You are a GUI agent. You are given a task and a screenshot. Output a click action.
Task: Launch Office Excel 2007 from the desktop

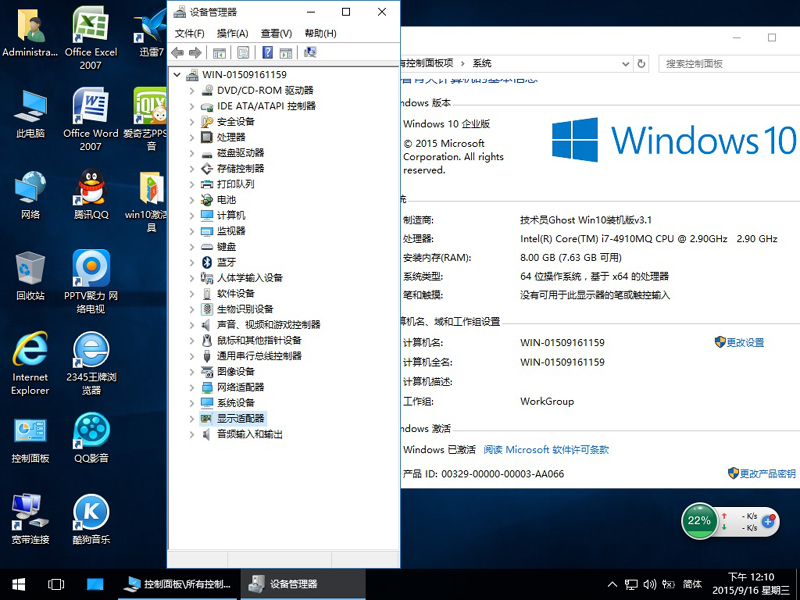pos(91,38)
